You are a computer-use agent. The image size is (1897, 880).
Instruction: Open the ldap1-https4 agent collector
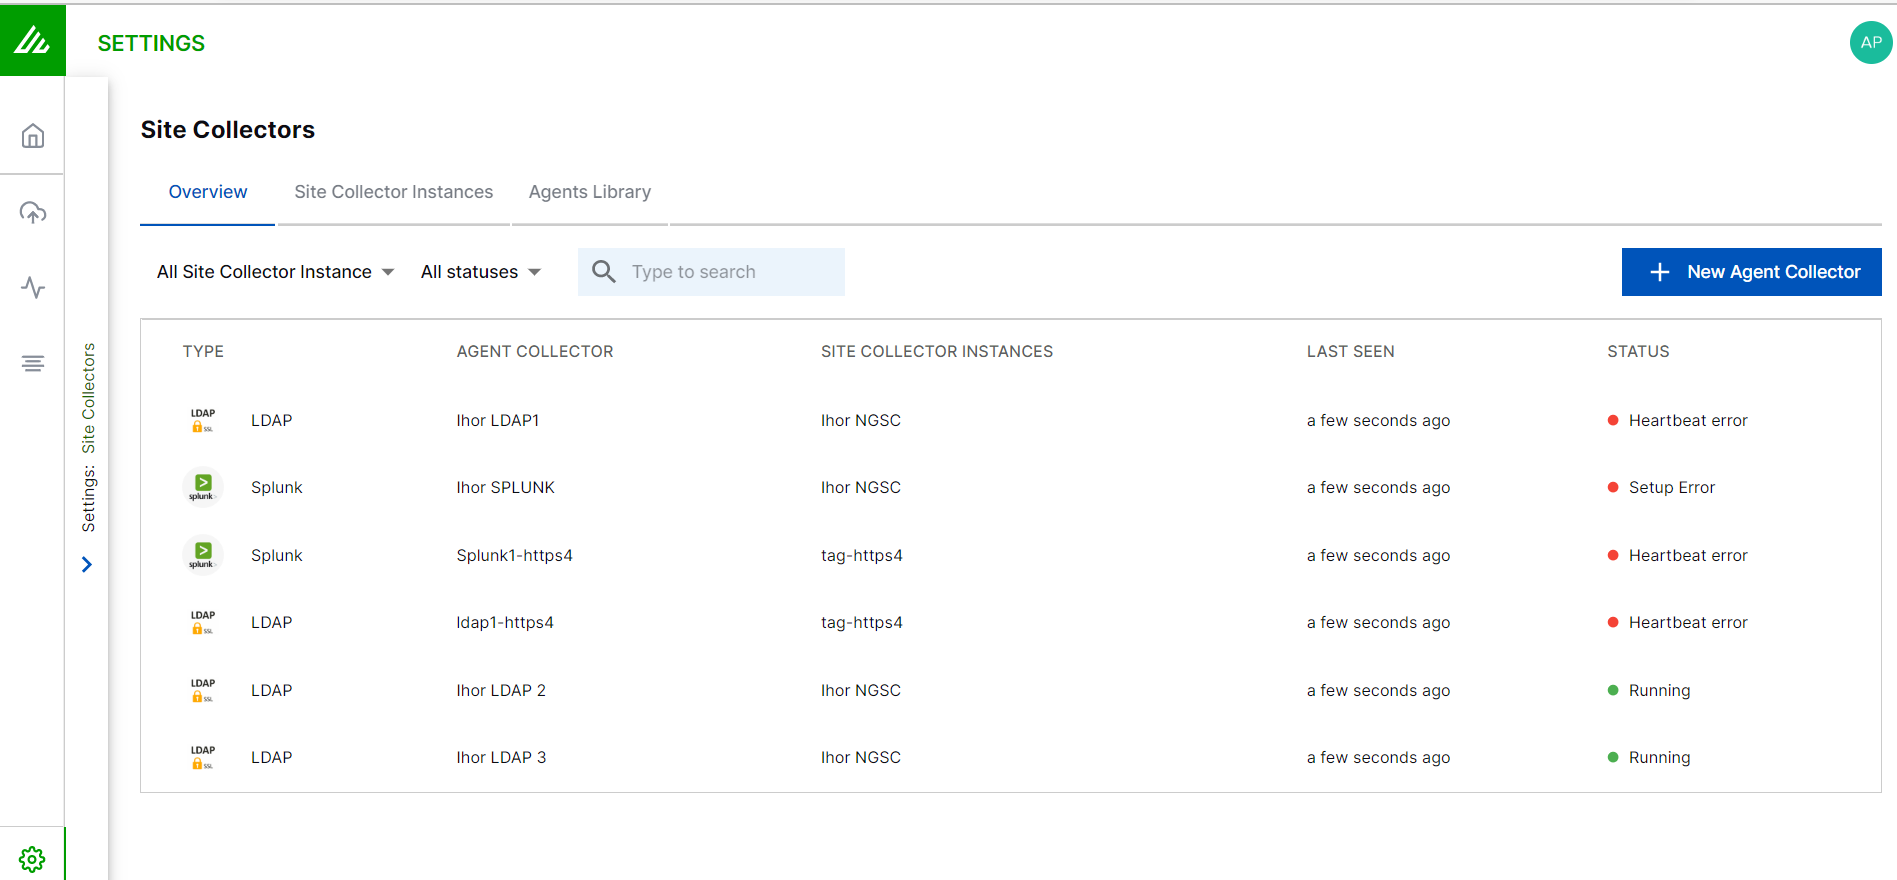pos(505,622)
